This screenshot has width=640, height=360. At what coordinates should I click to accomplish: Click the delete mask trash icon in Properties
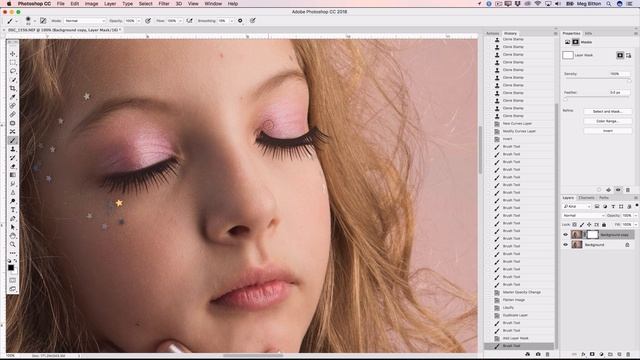click(628, 190)
